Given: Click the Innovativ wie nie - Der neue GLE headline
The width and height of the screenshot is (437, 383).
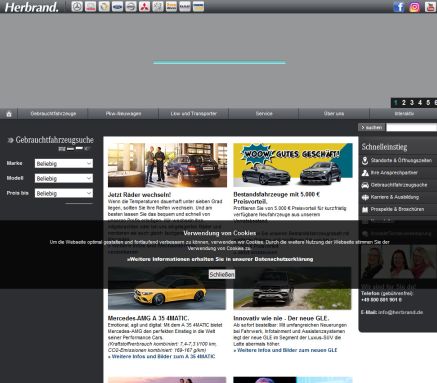Looking at the screenshot, I should pos(281,318).
